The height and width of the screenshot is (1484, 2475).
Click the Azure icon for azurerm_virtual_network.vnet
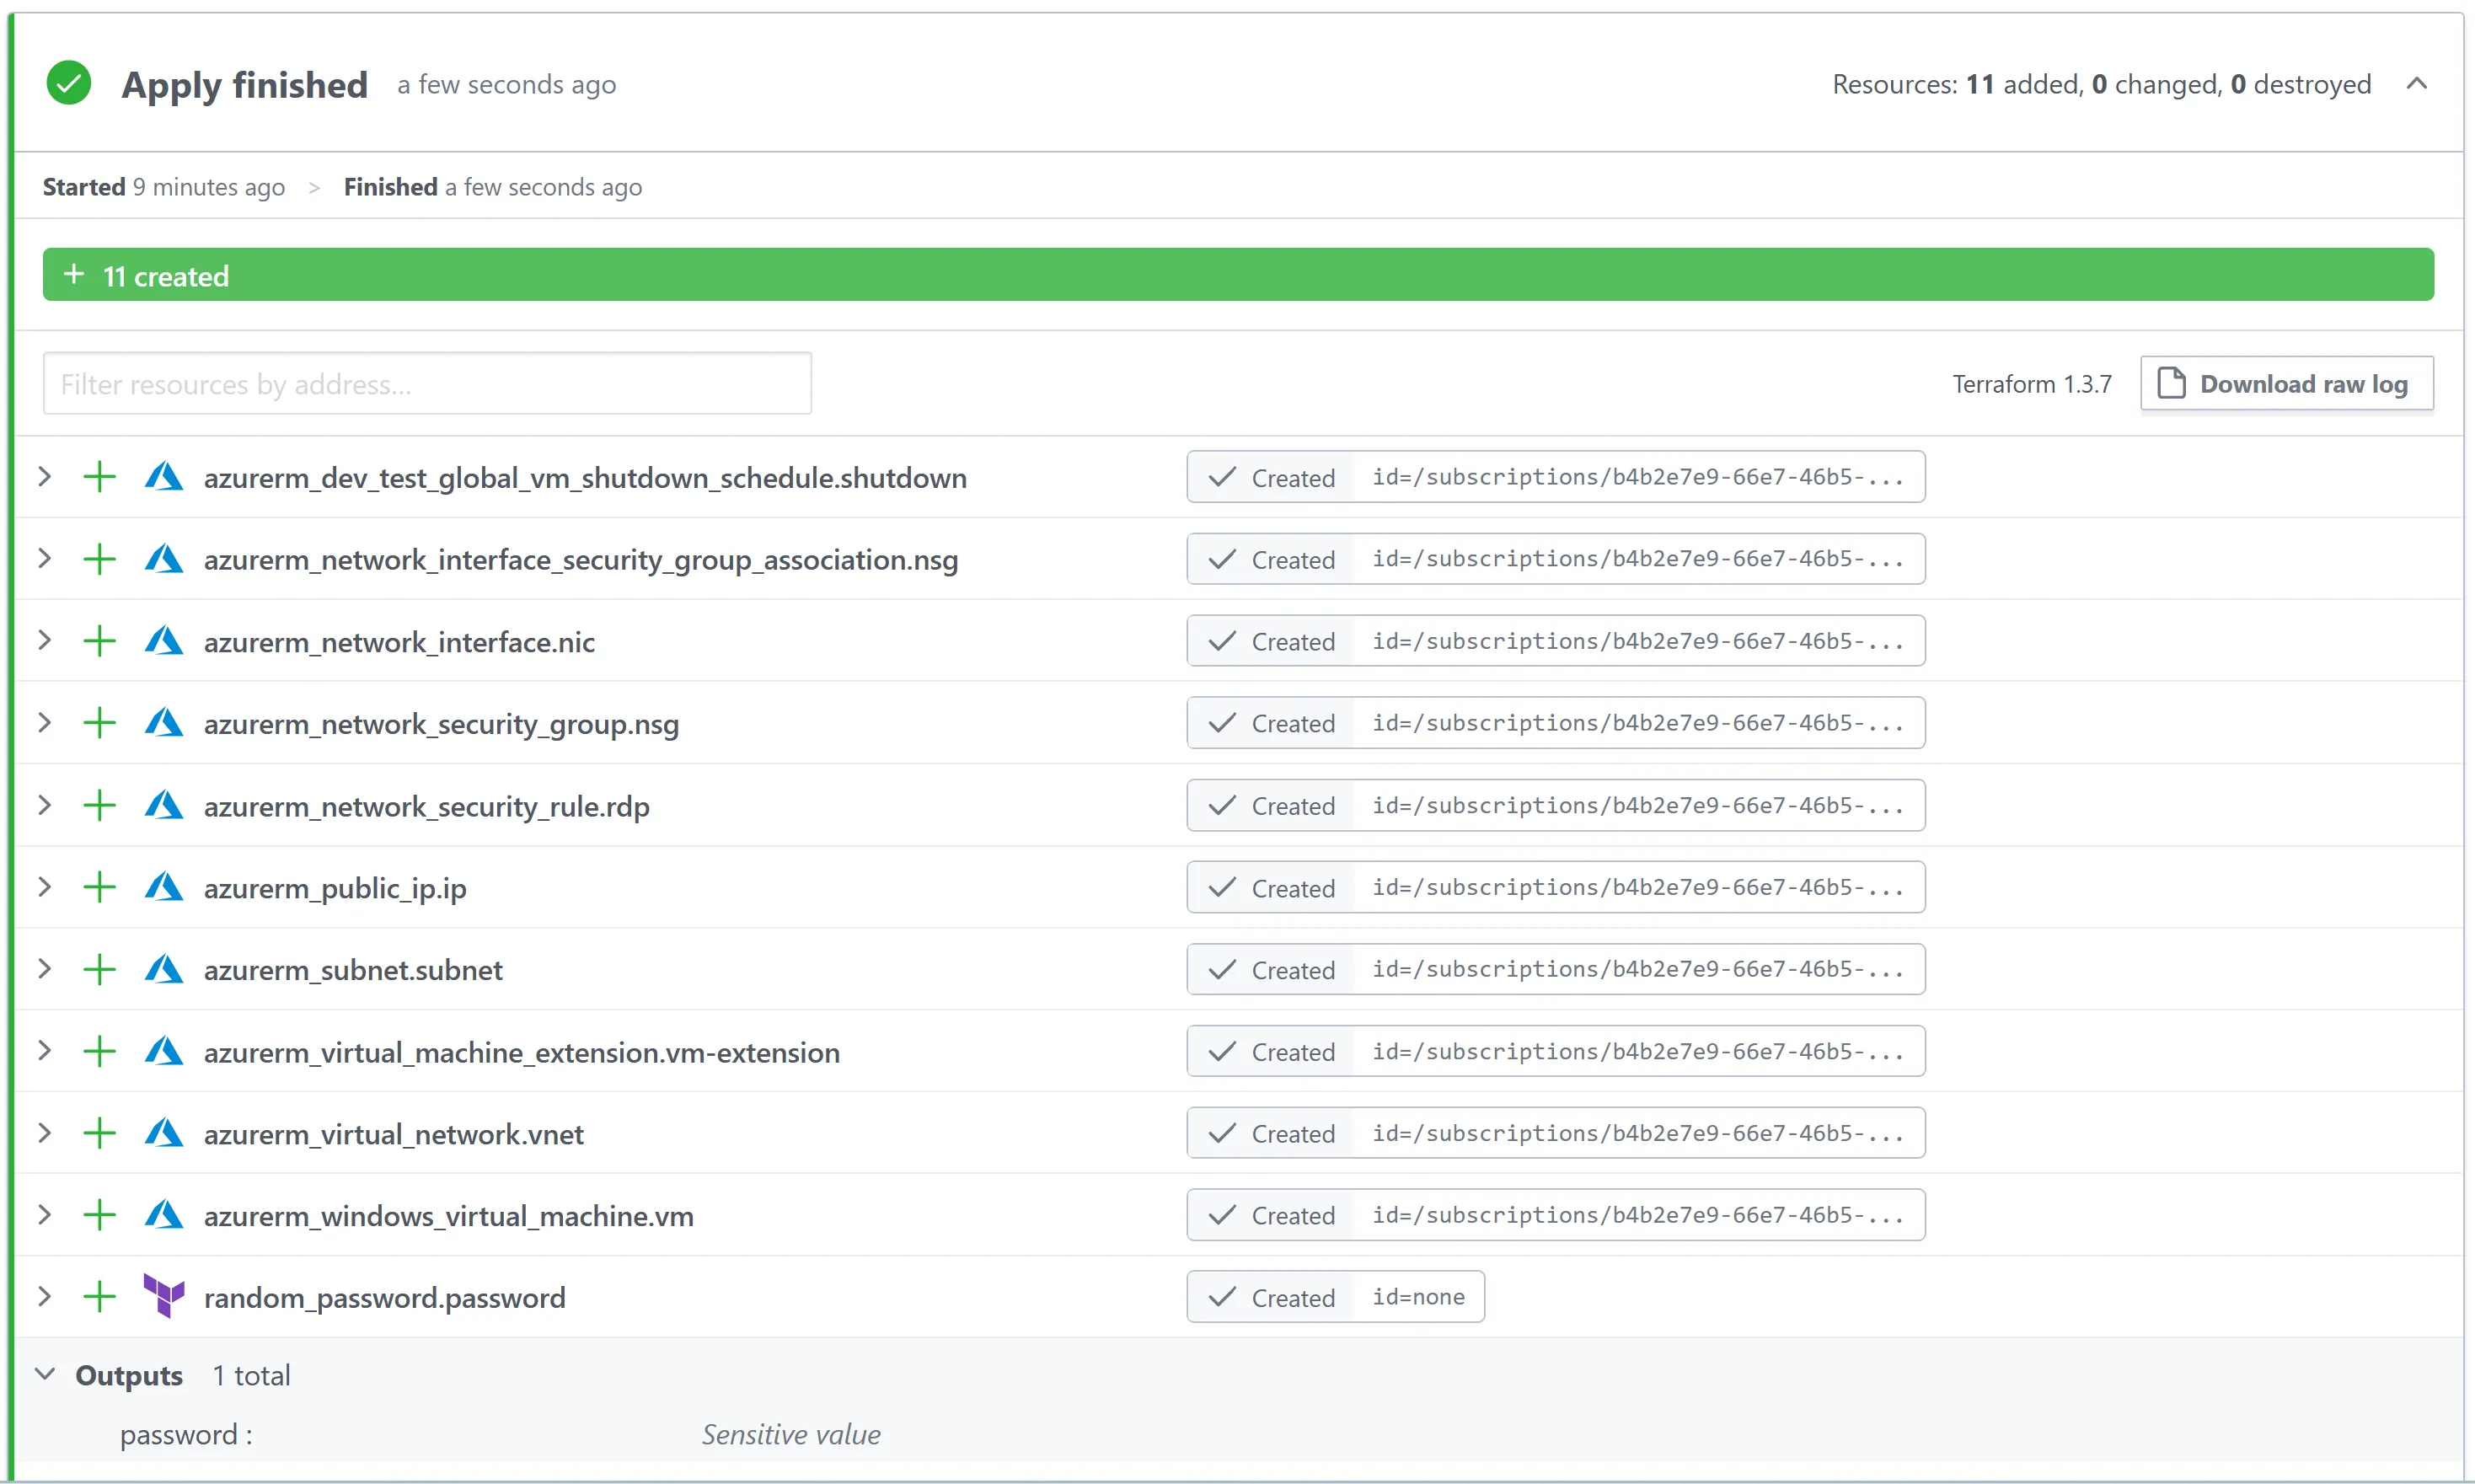(164, 1133)
